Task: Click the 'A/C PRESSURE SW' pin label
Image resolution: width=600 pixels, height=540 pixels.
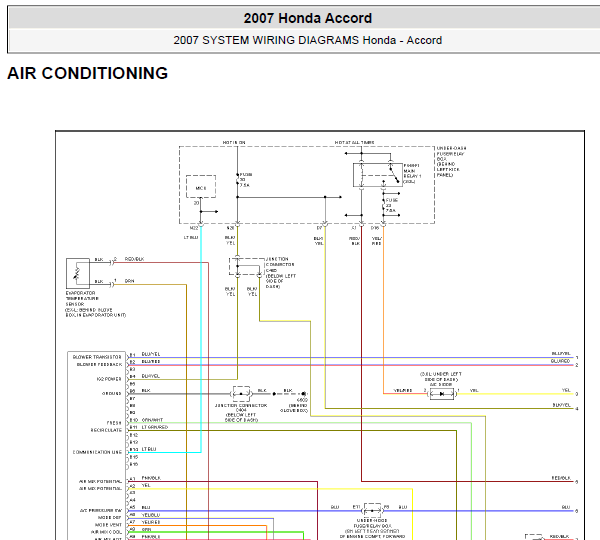Action: [x=101, y=511]
